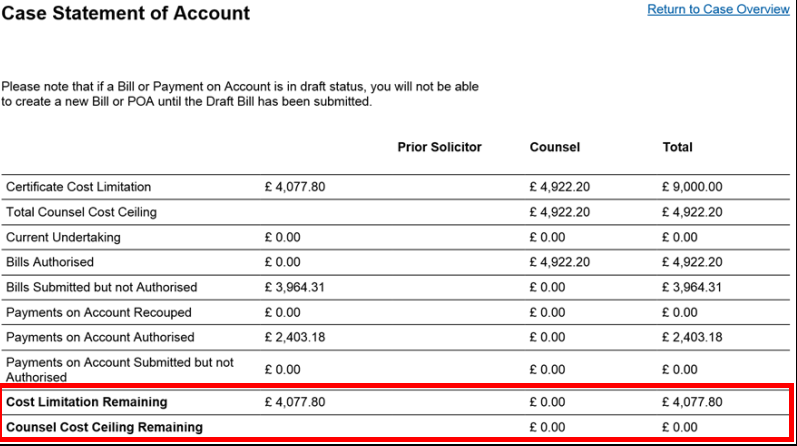Select the Prior Solicitor column header
Image resolution: width=797 pixels, height=446 pixels.
[x=439, y=147]
